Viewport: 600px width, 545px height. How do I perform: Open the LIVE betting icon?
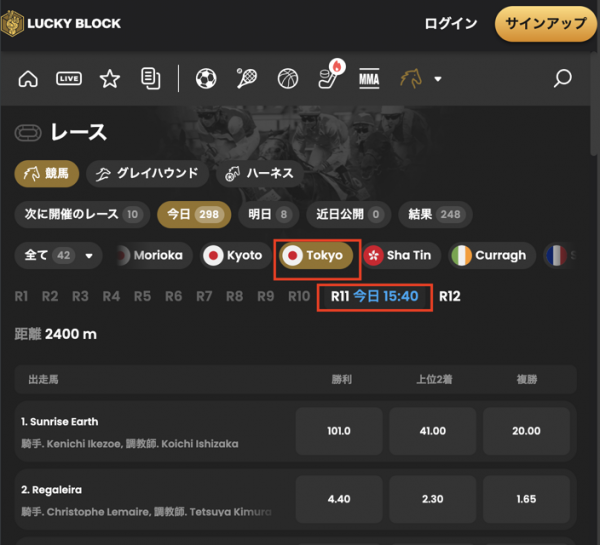click(69, 79)
